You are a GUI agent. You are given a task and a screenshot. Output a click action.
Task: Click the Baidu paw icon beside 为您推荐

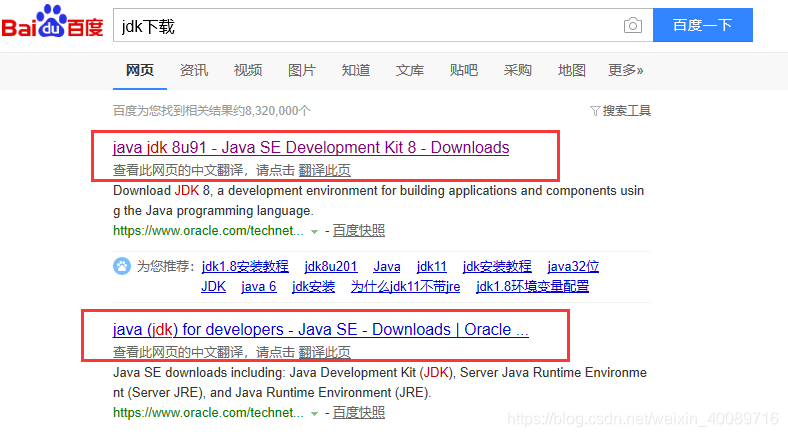point(122,266)
